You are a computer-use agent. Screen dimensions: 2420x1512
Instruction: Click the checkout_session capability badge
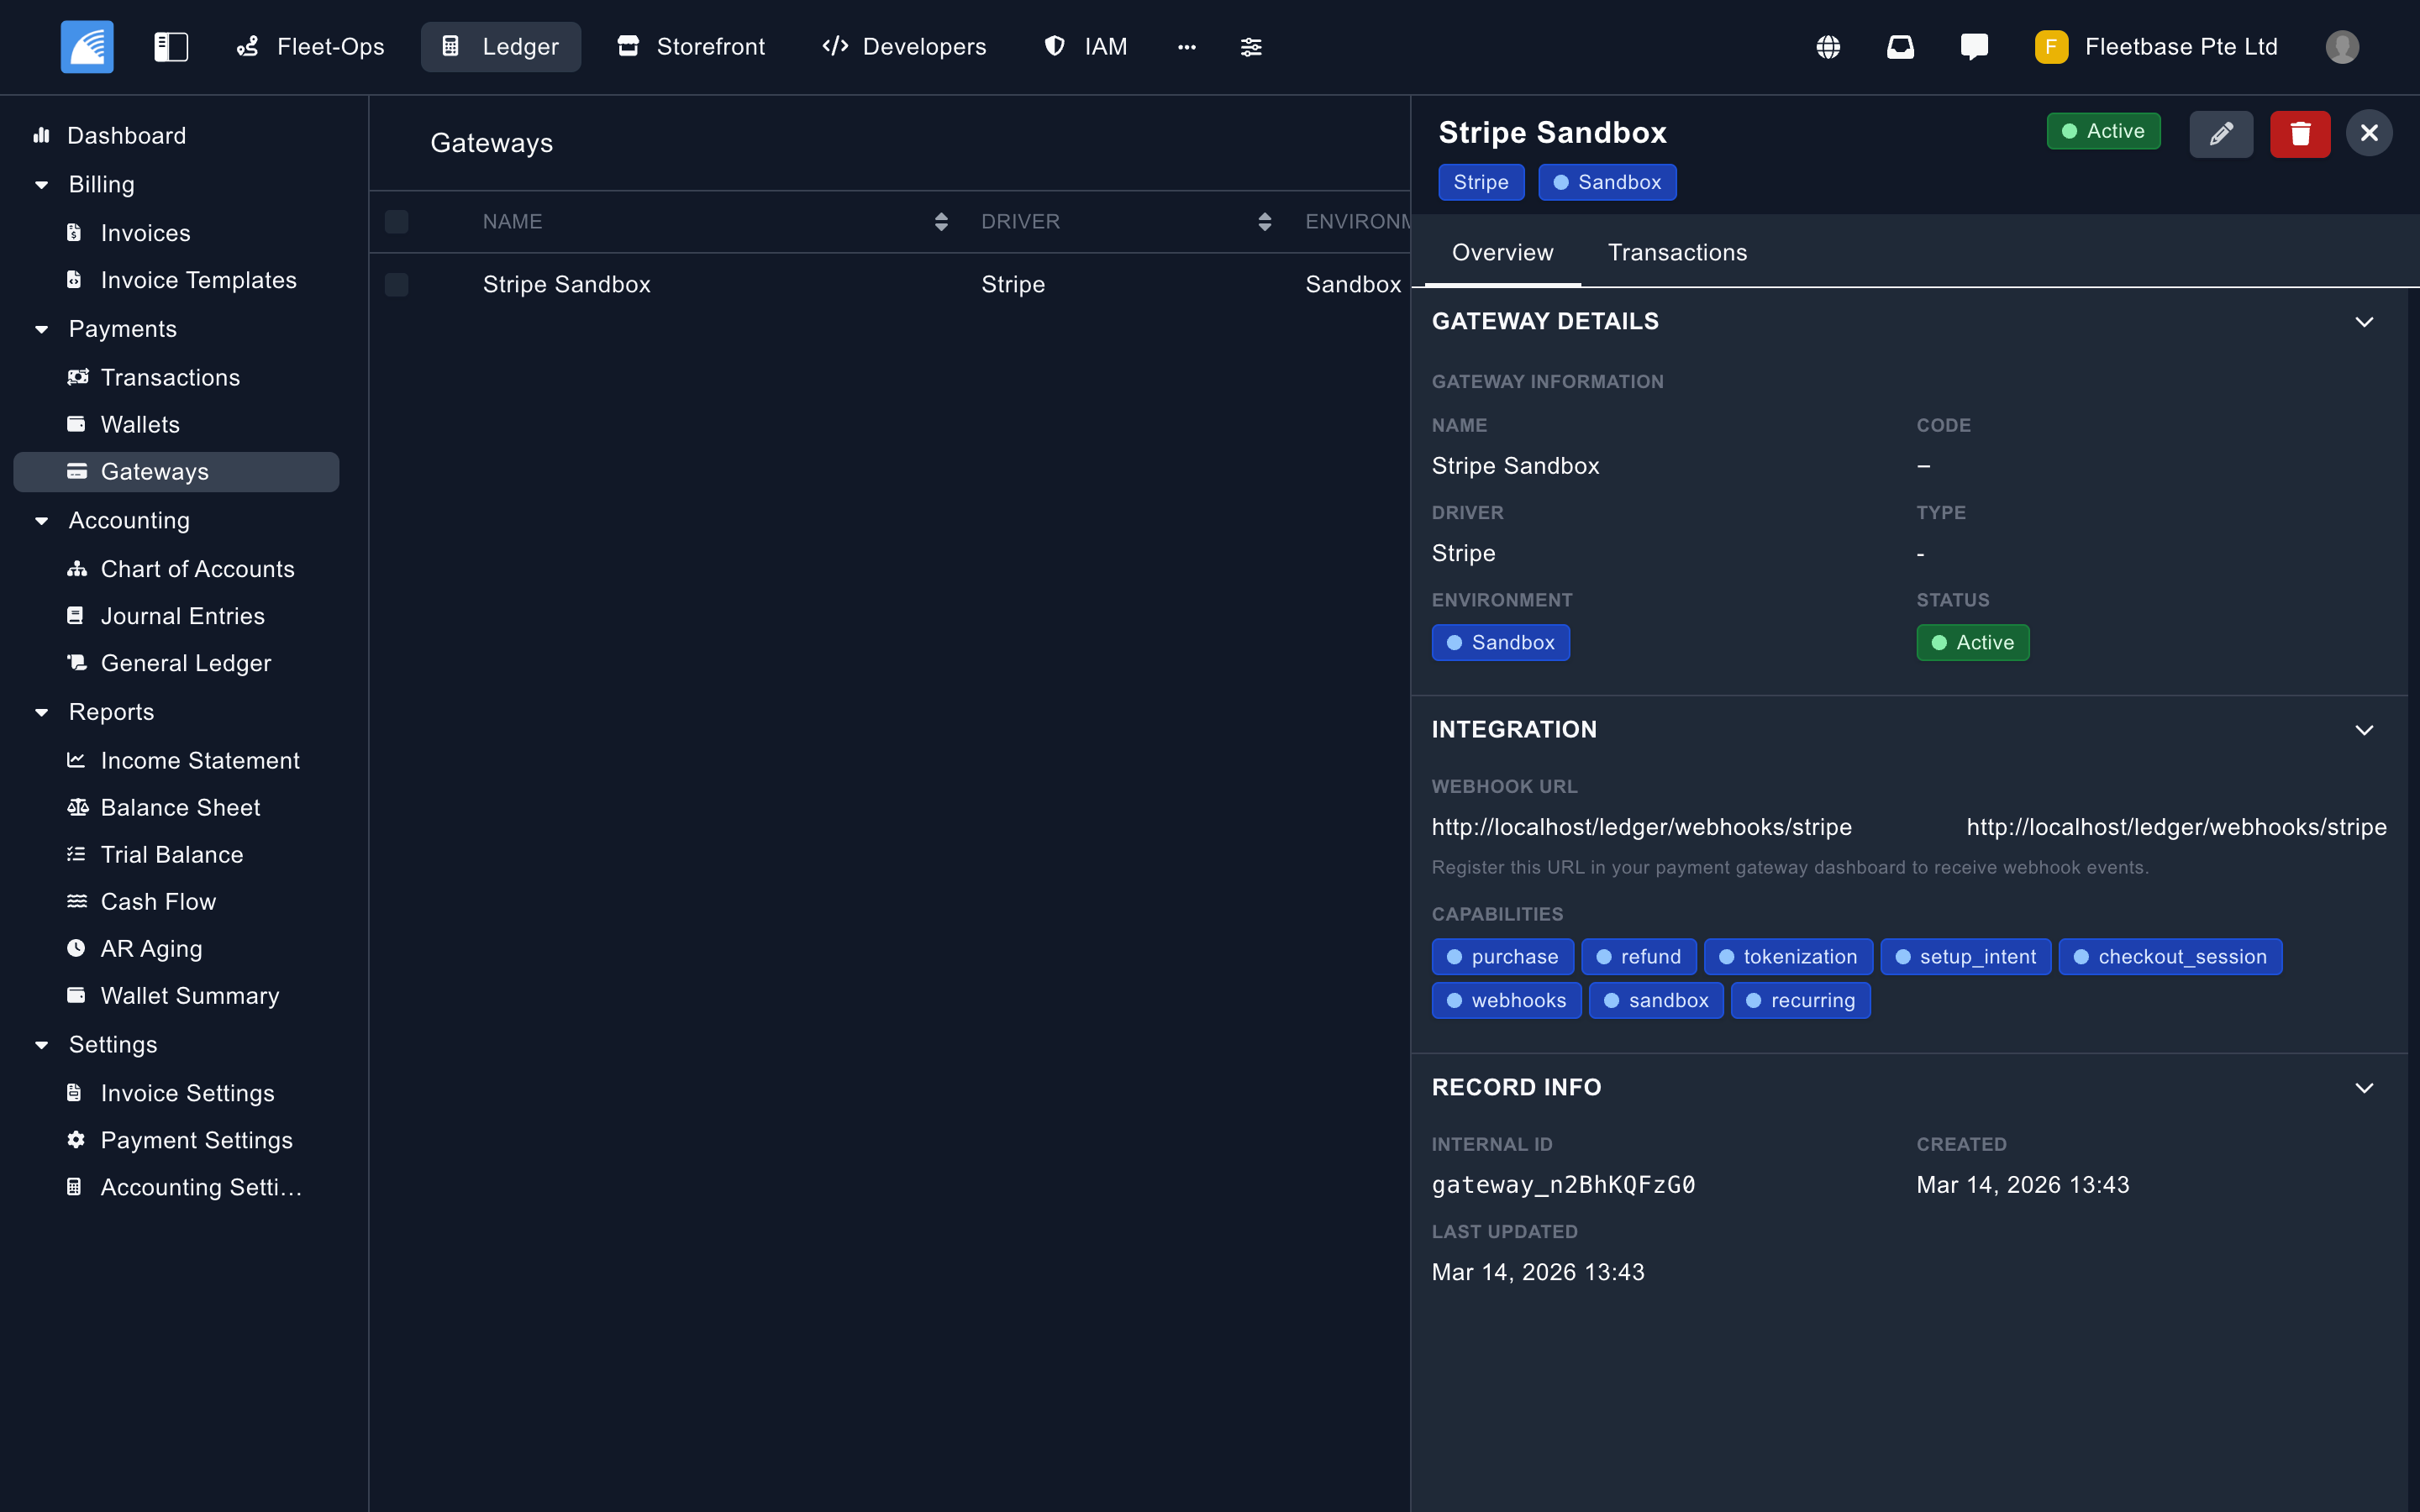(2170, 957)
